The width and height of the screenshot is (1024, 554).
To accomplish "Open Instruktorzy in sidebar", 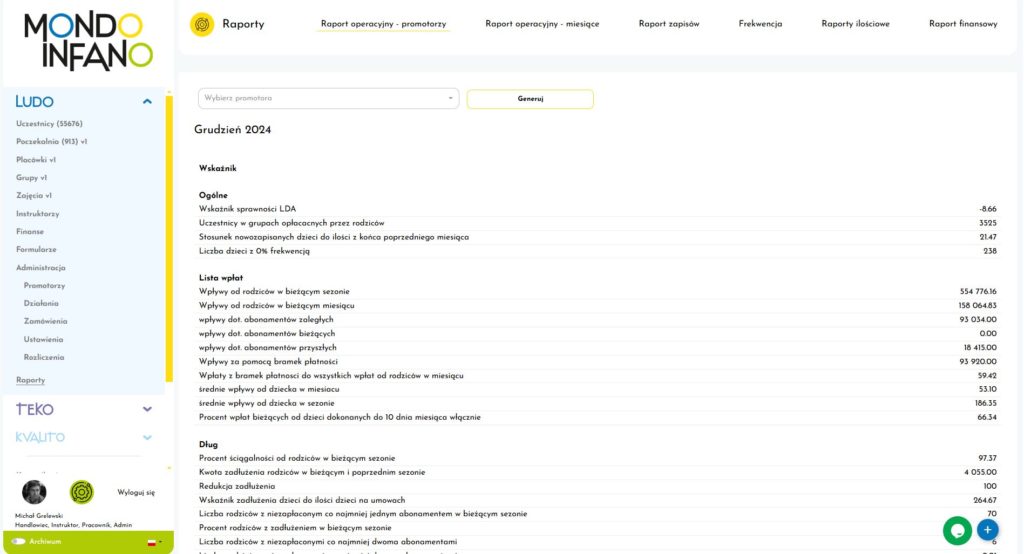I will pyautogui.click(x=38, y=214).
